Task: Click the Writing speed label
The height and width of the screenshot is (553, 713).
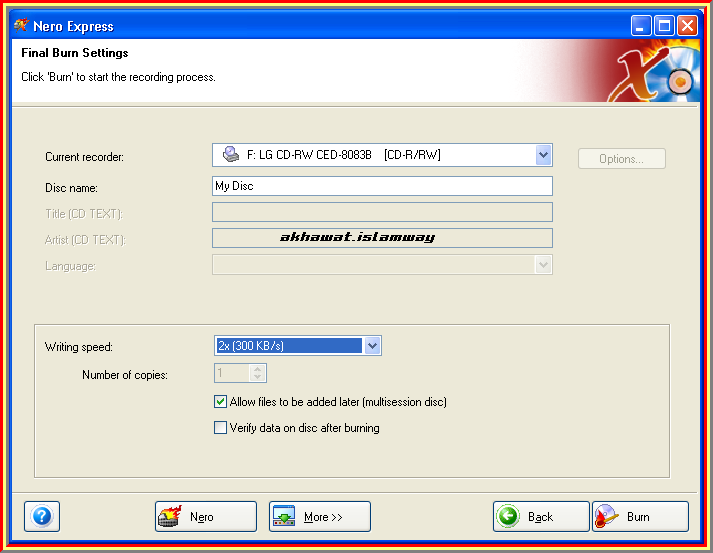Action: tap(79, 347)
